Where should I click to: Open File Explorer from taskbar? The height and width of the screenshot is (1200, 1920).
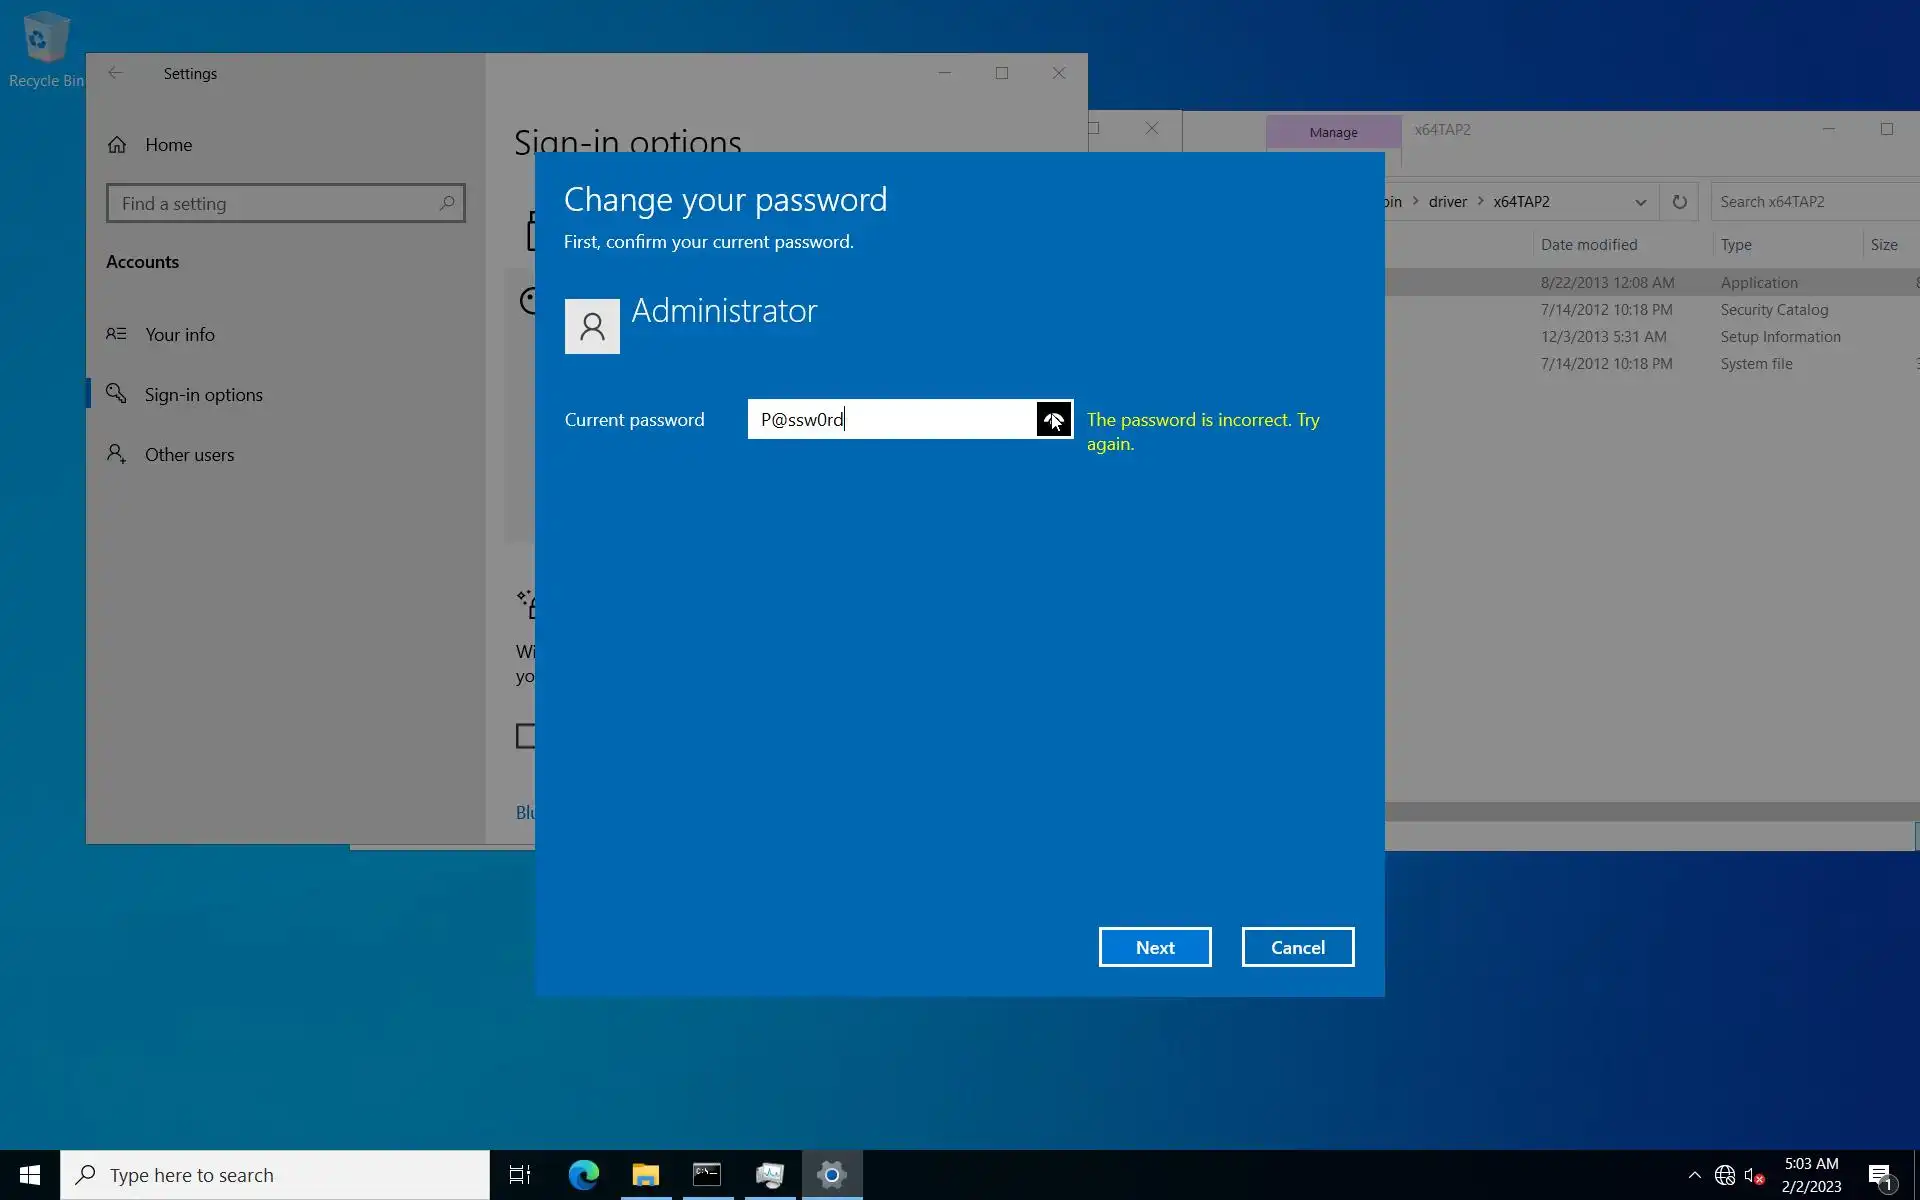[x=645, y=1175]
